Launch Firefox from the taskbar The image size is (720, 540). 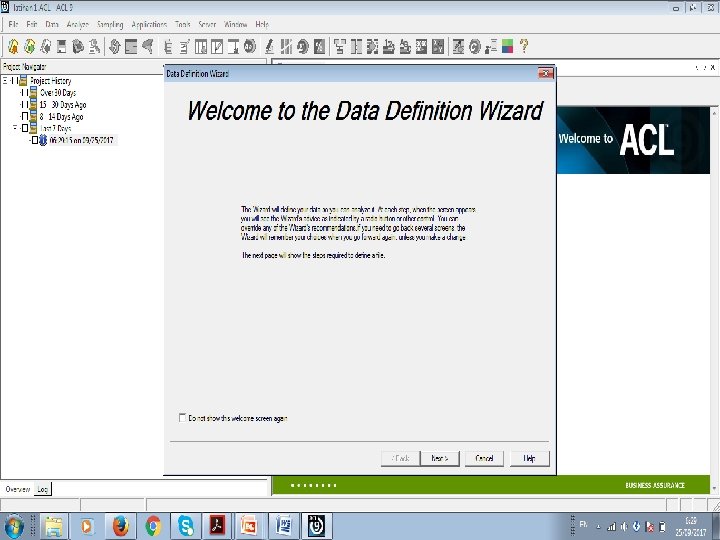120,526
